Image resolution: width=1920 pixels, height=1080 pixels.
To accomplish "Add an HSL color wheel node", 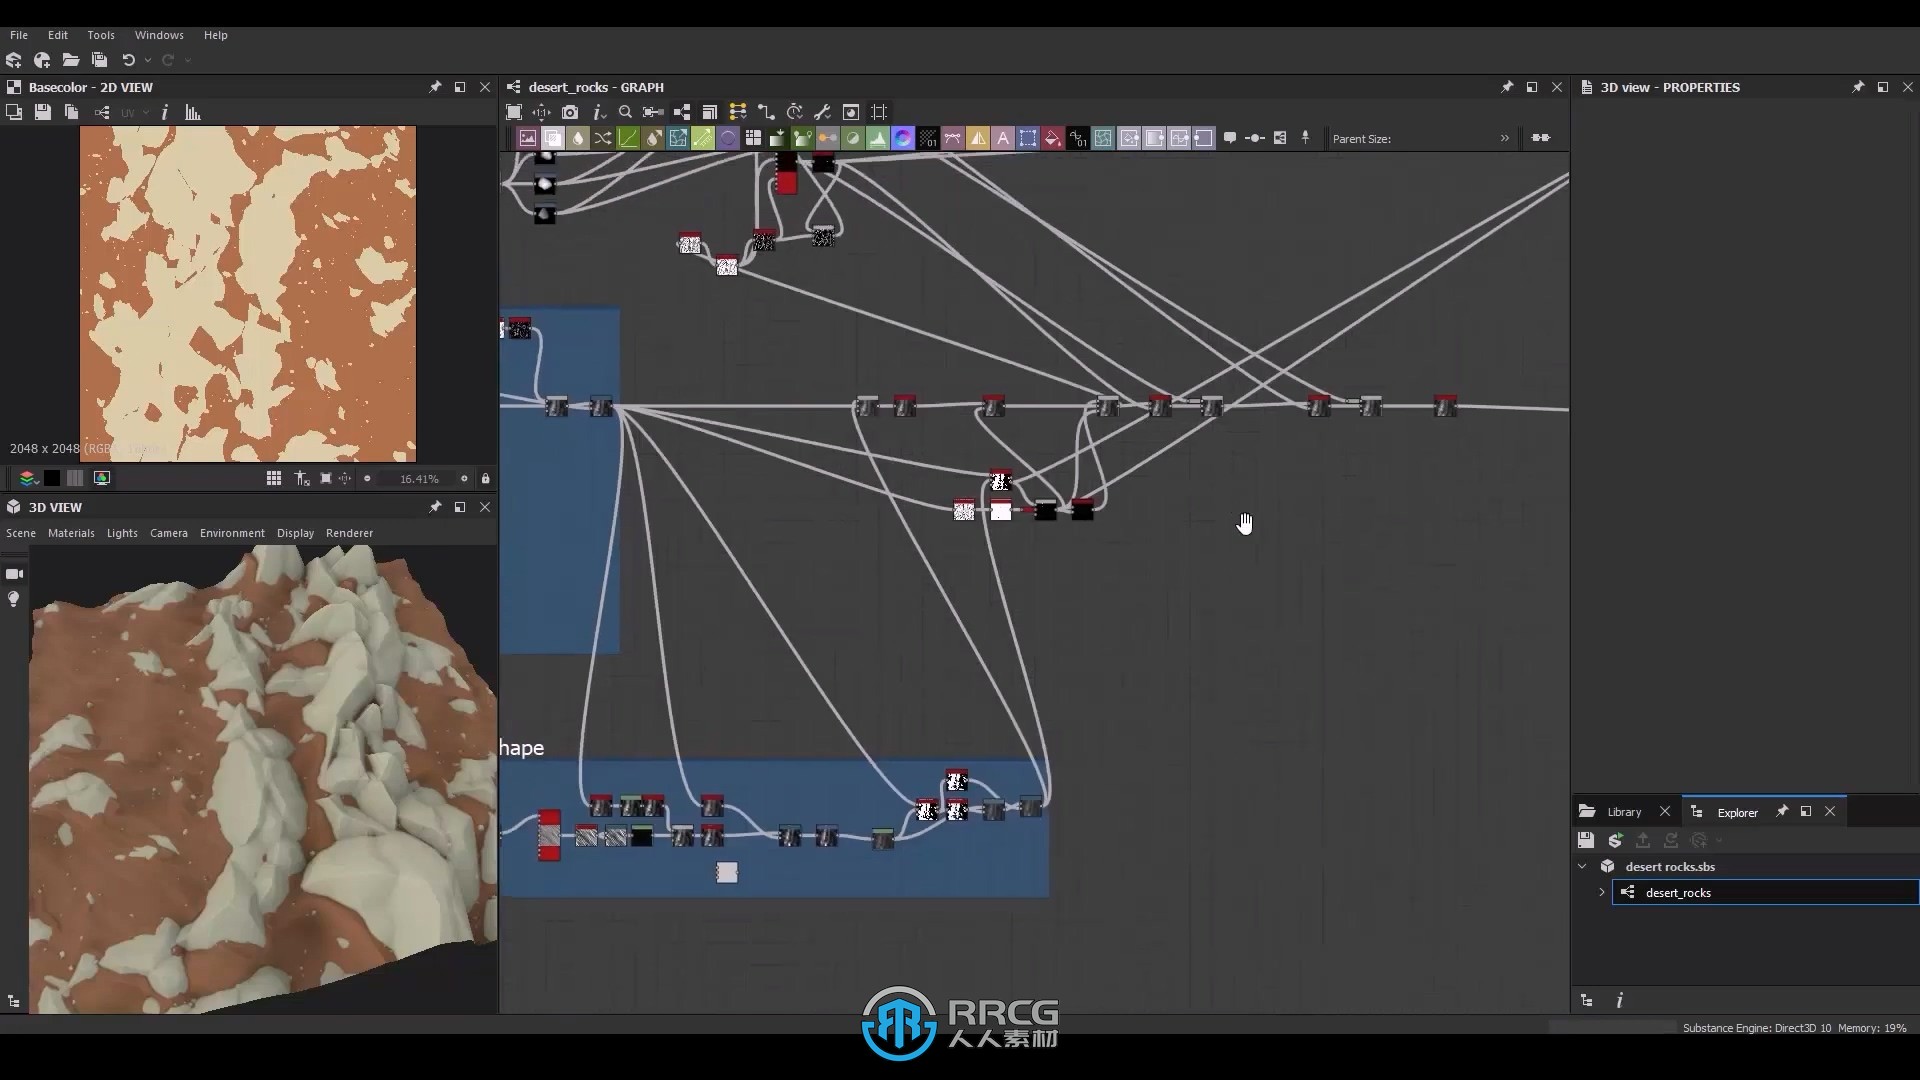I will tap(903, 139).
